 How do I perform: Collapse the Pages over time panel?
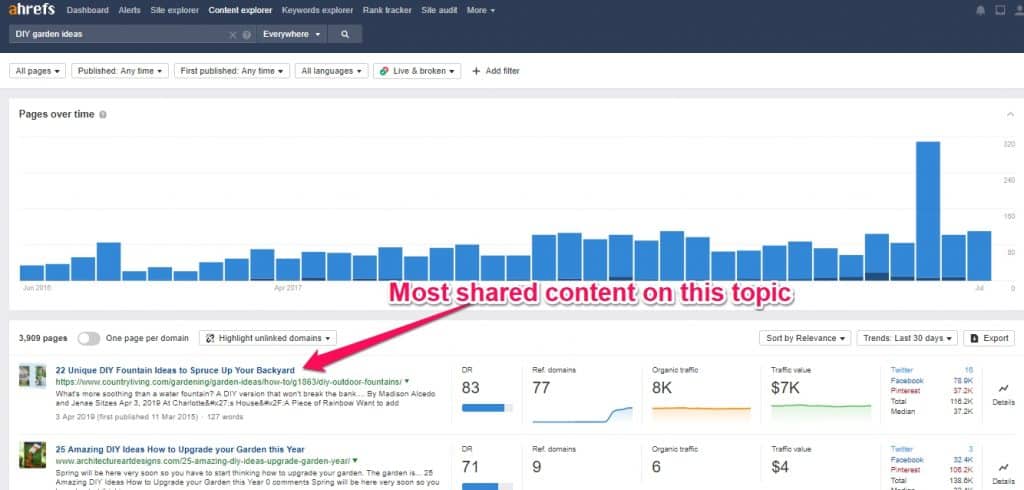pos(1010,115)
